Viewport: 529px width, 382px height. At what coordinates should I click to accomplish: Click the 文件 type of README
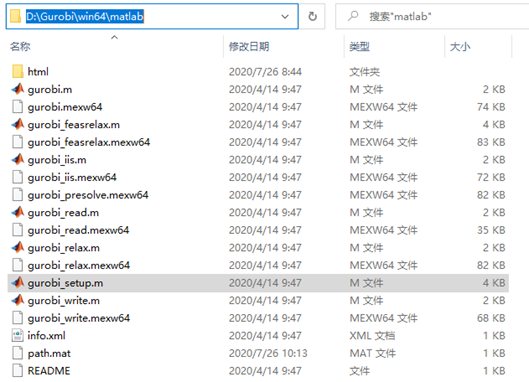click(360, 371)
